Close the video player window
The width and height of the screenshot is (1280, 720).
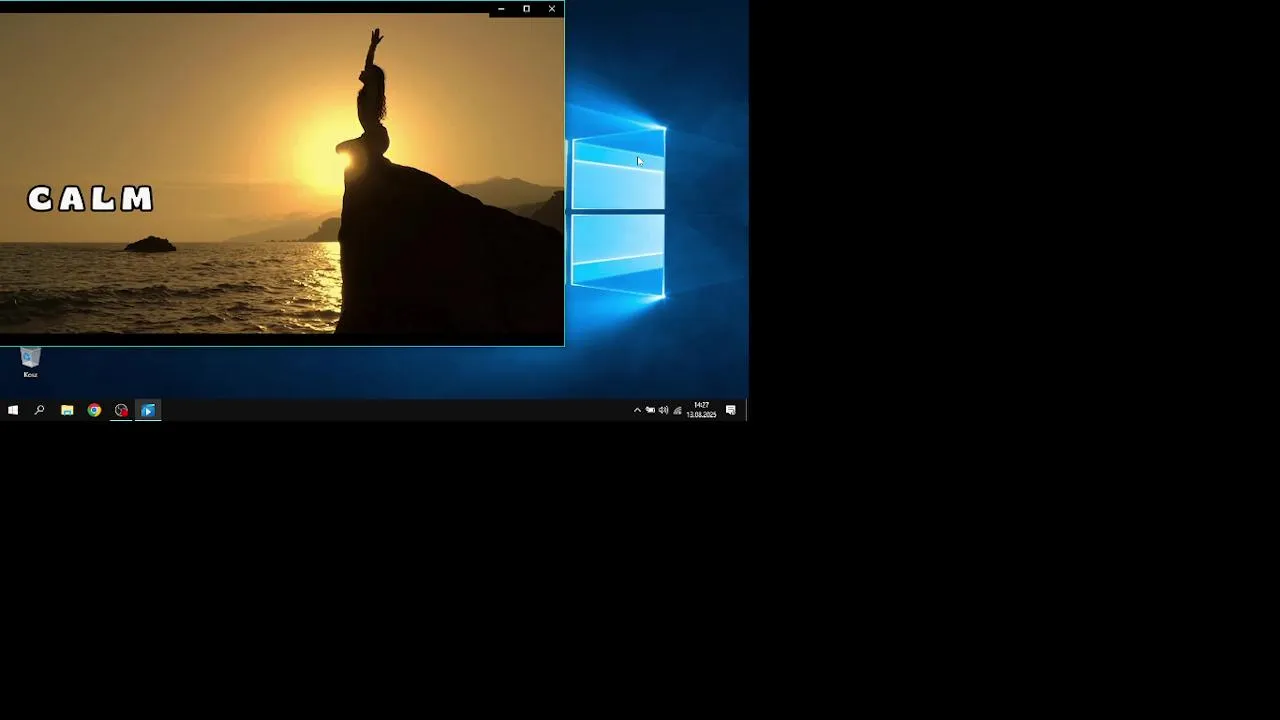(552, 9)
